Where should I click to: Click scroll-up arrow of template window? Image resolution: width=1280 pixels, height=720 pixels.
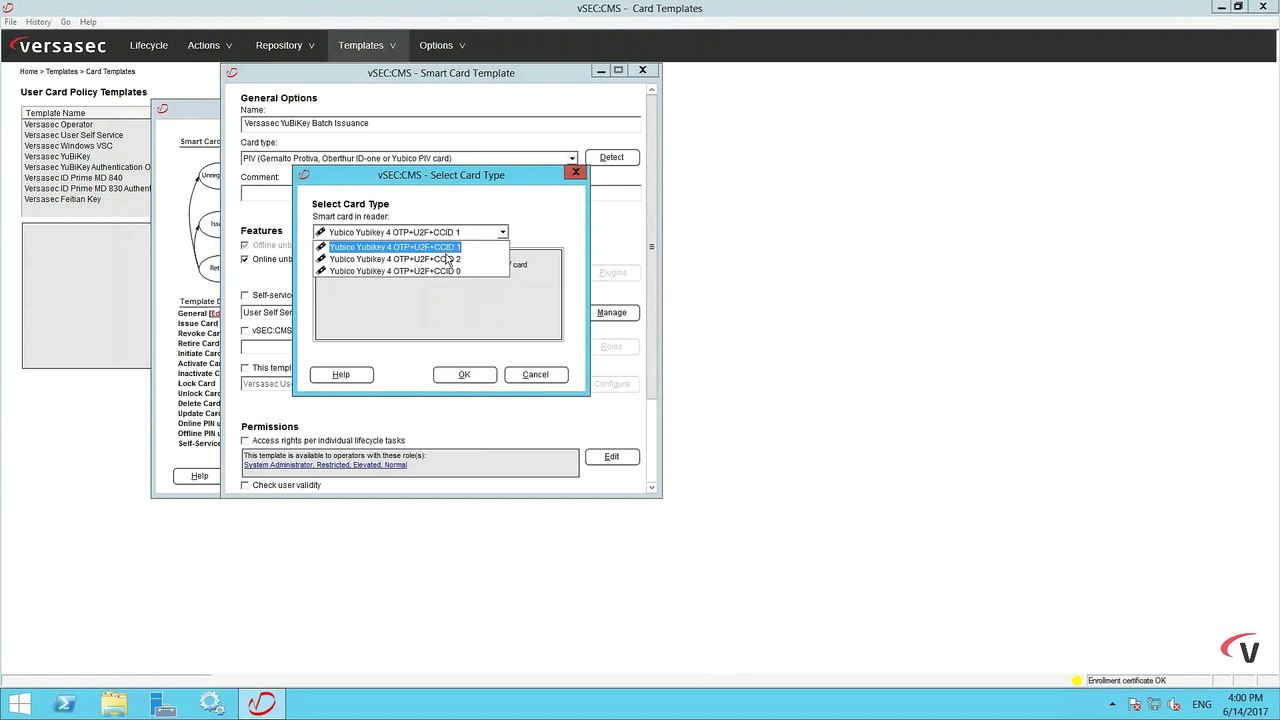651,90
